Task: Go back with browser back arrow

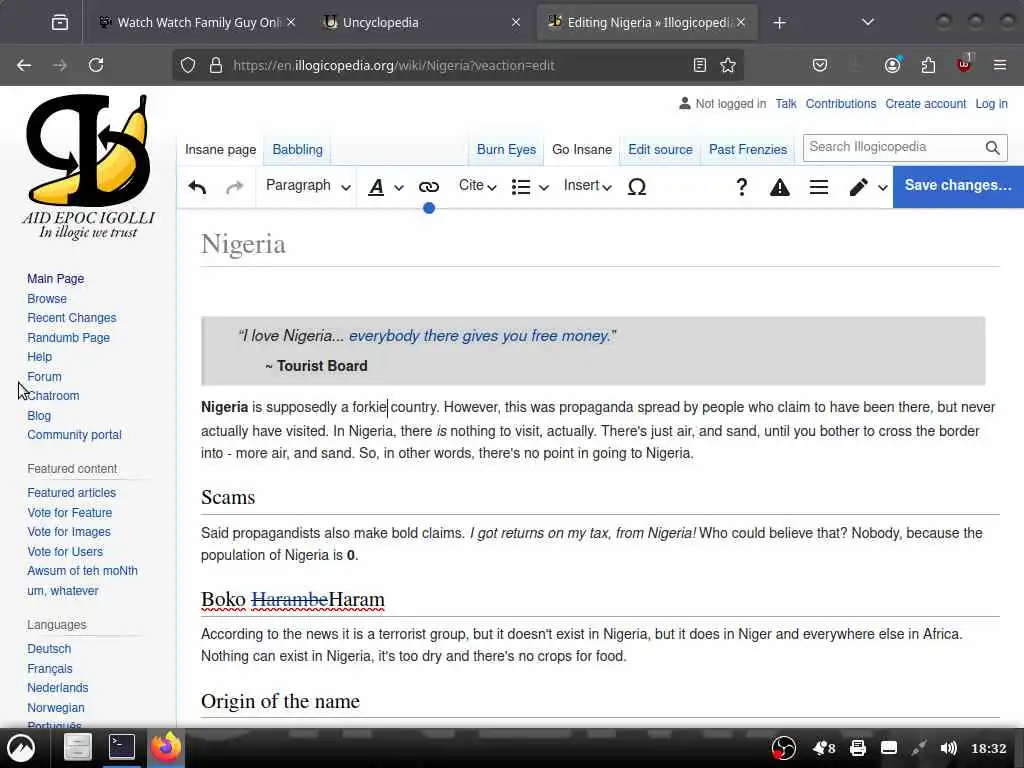Action: click(24, 65)
